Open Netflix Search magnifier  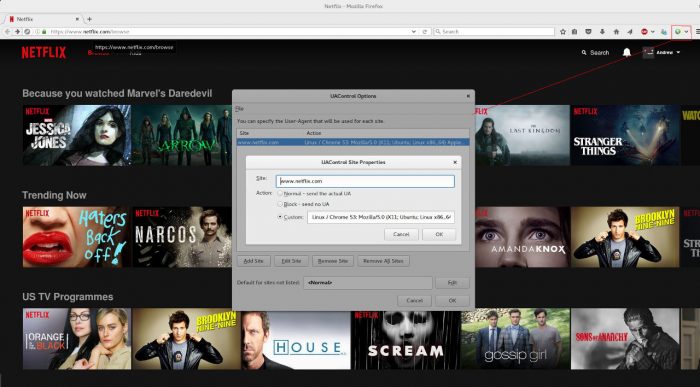click(x=584, y=53)
